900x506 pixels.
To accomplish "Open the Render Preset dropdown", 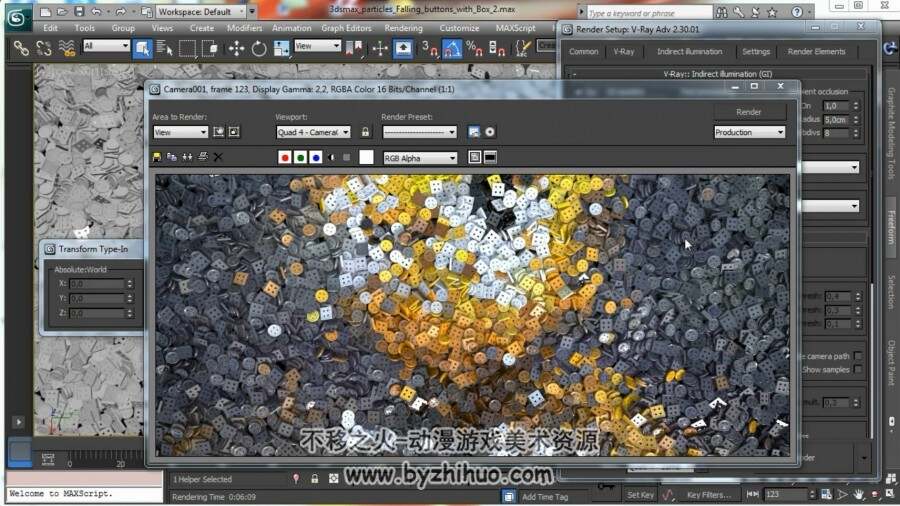I will pos(420,132).
